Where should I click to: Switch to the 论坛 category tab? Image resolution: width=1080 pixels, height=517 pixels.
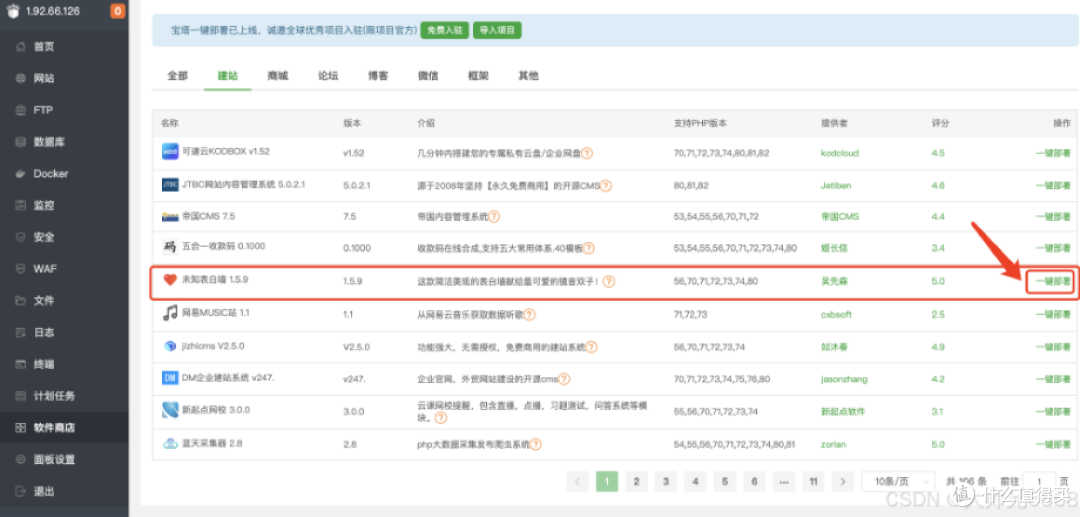pyautogui.click(x=328, y=76)
